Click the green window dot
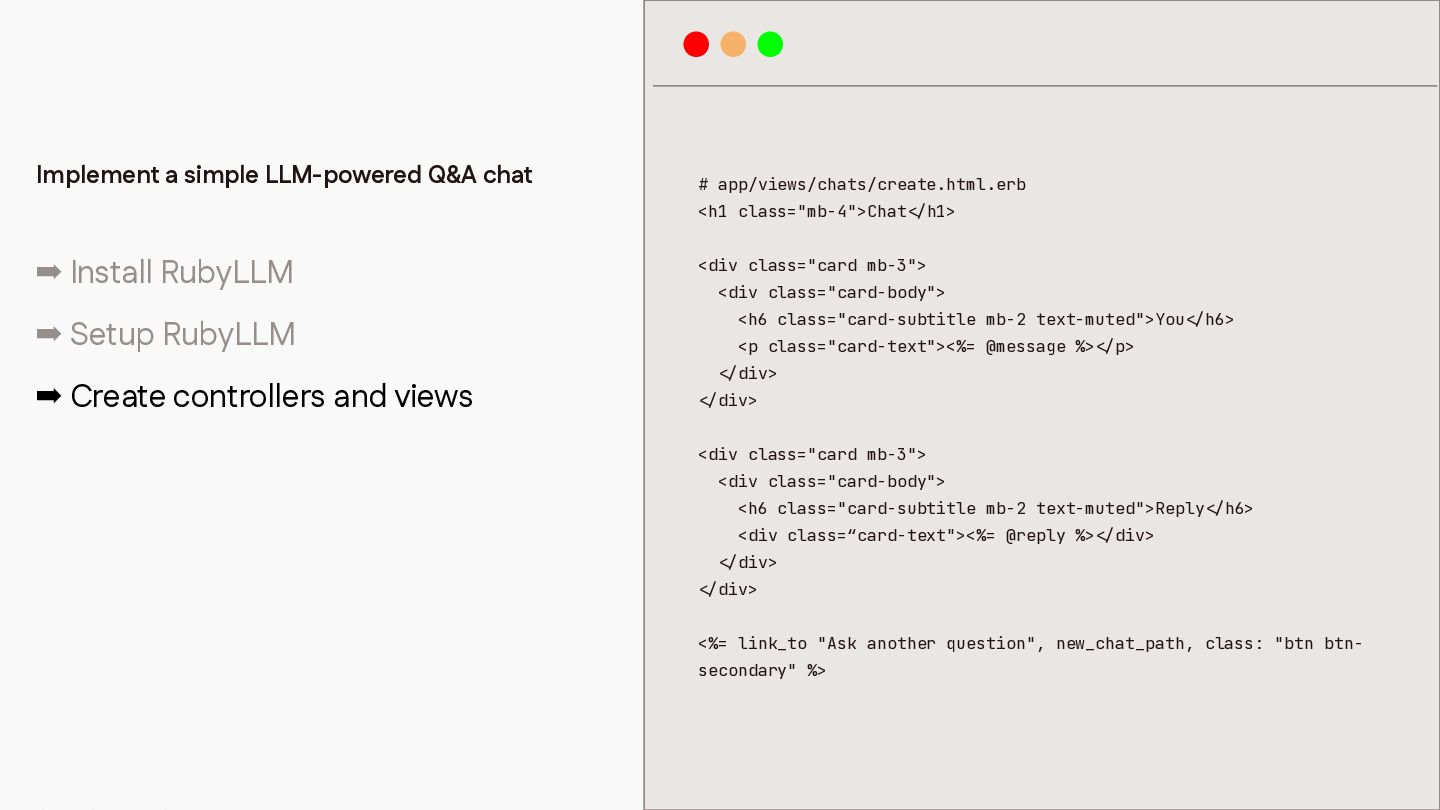This screenshot has height=810, width=1440. (770, 44)
